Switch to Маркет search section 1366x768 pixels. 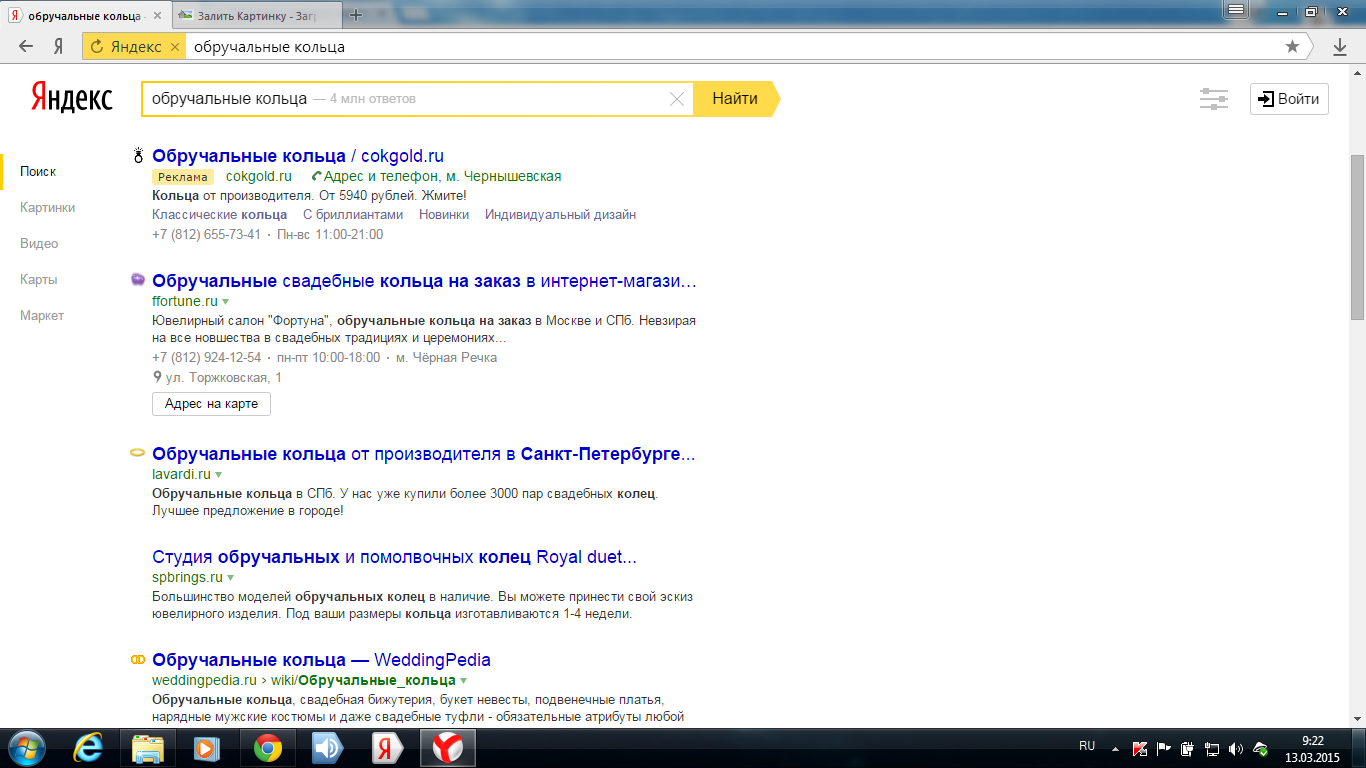(42, 315)
